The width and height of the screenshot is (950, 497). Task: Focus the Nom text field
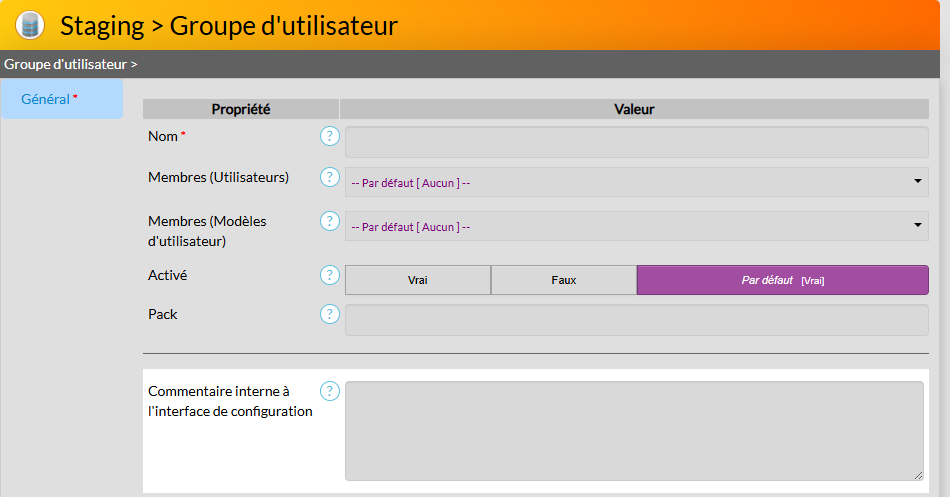click(637, 142)
